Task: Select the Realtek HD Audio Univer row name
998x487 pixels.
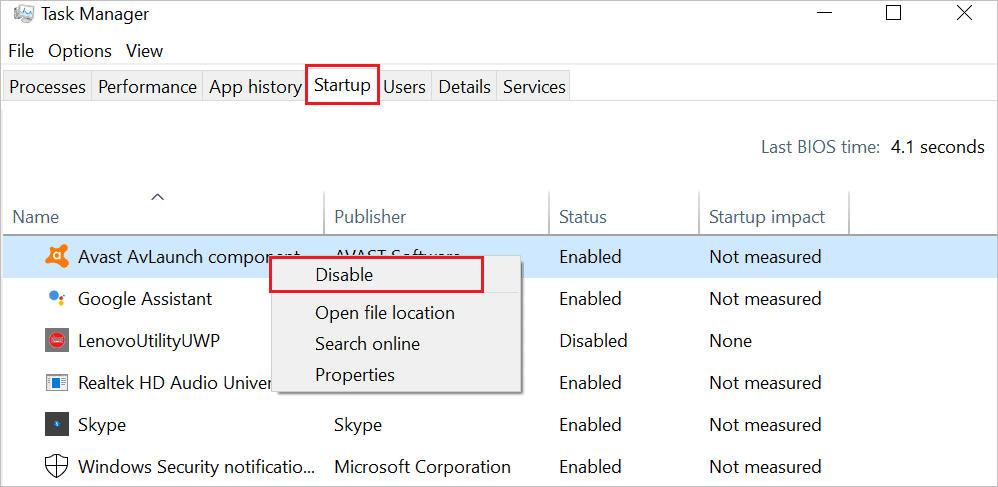Action: pos(175,383)
